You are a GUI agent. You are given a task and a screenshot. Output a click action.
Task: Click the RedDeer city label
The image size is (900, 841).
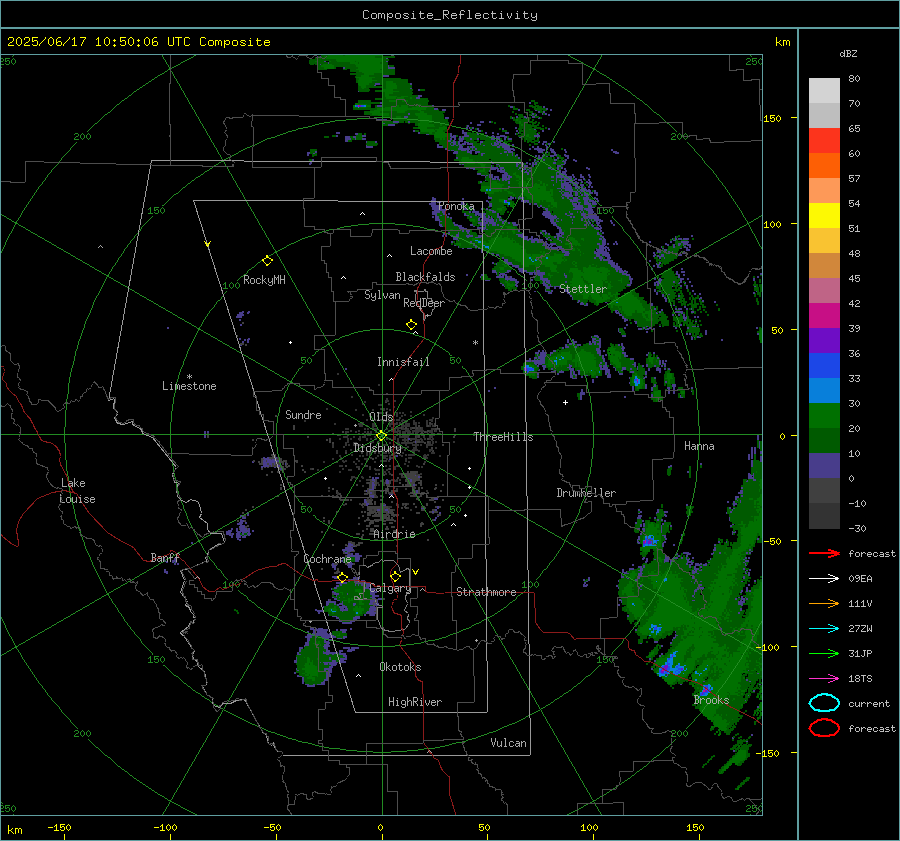(x=424, y=303)
